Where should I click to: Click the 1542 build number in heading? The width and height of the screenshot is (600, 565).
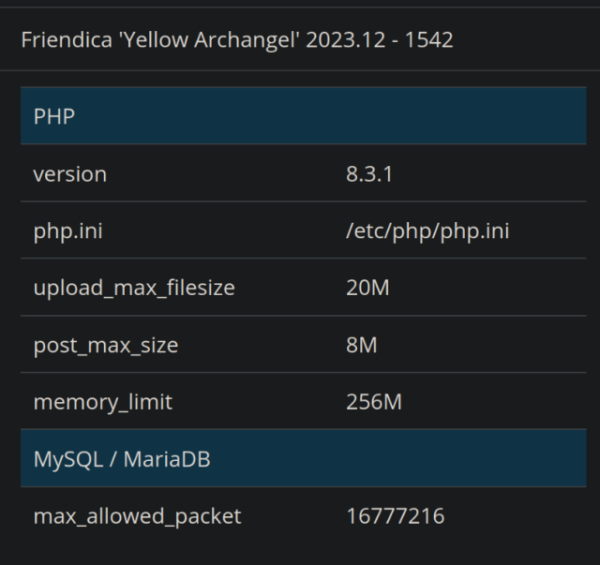coord(429,40)
